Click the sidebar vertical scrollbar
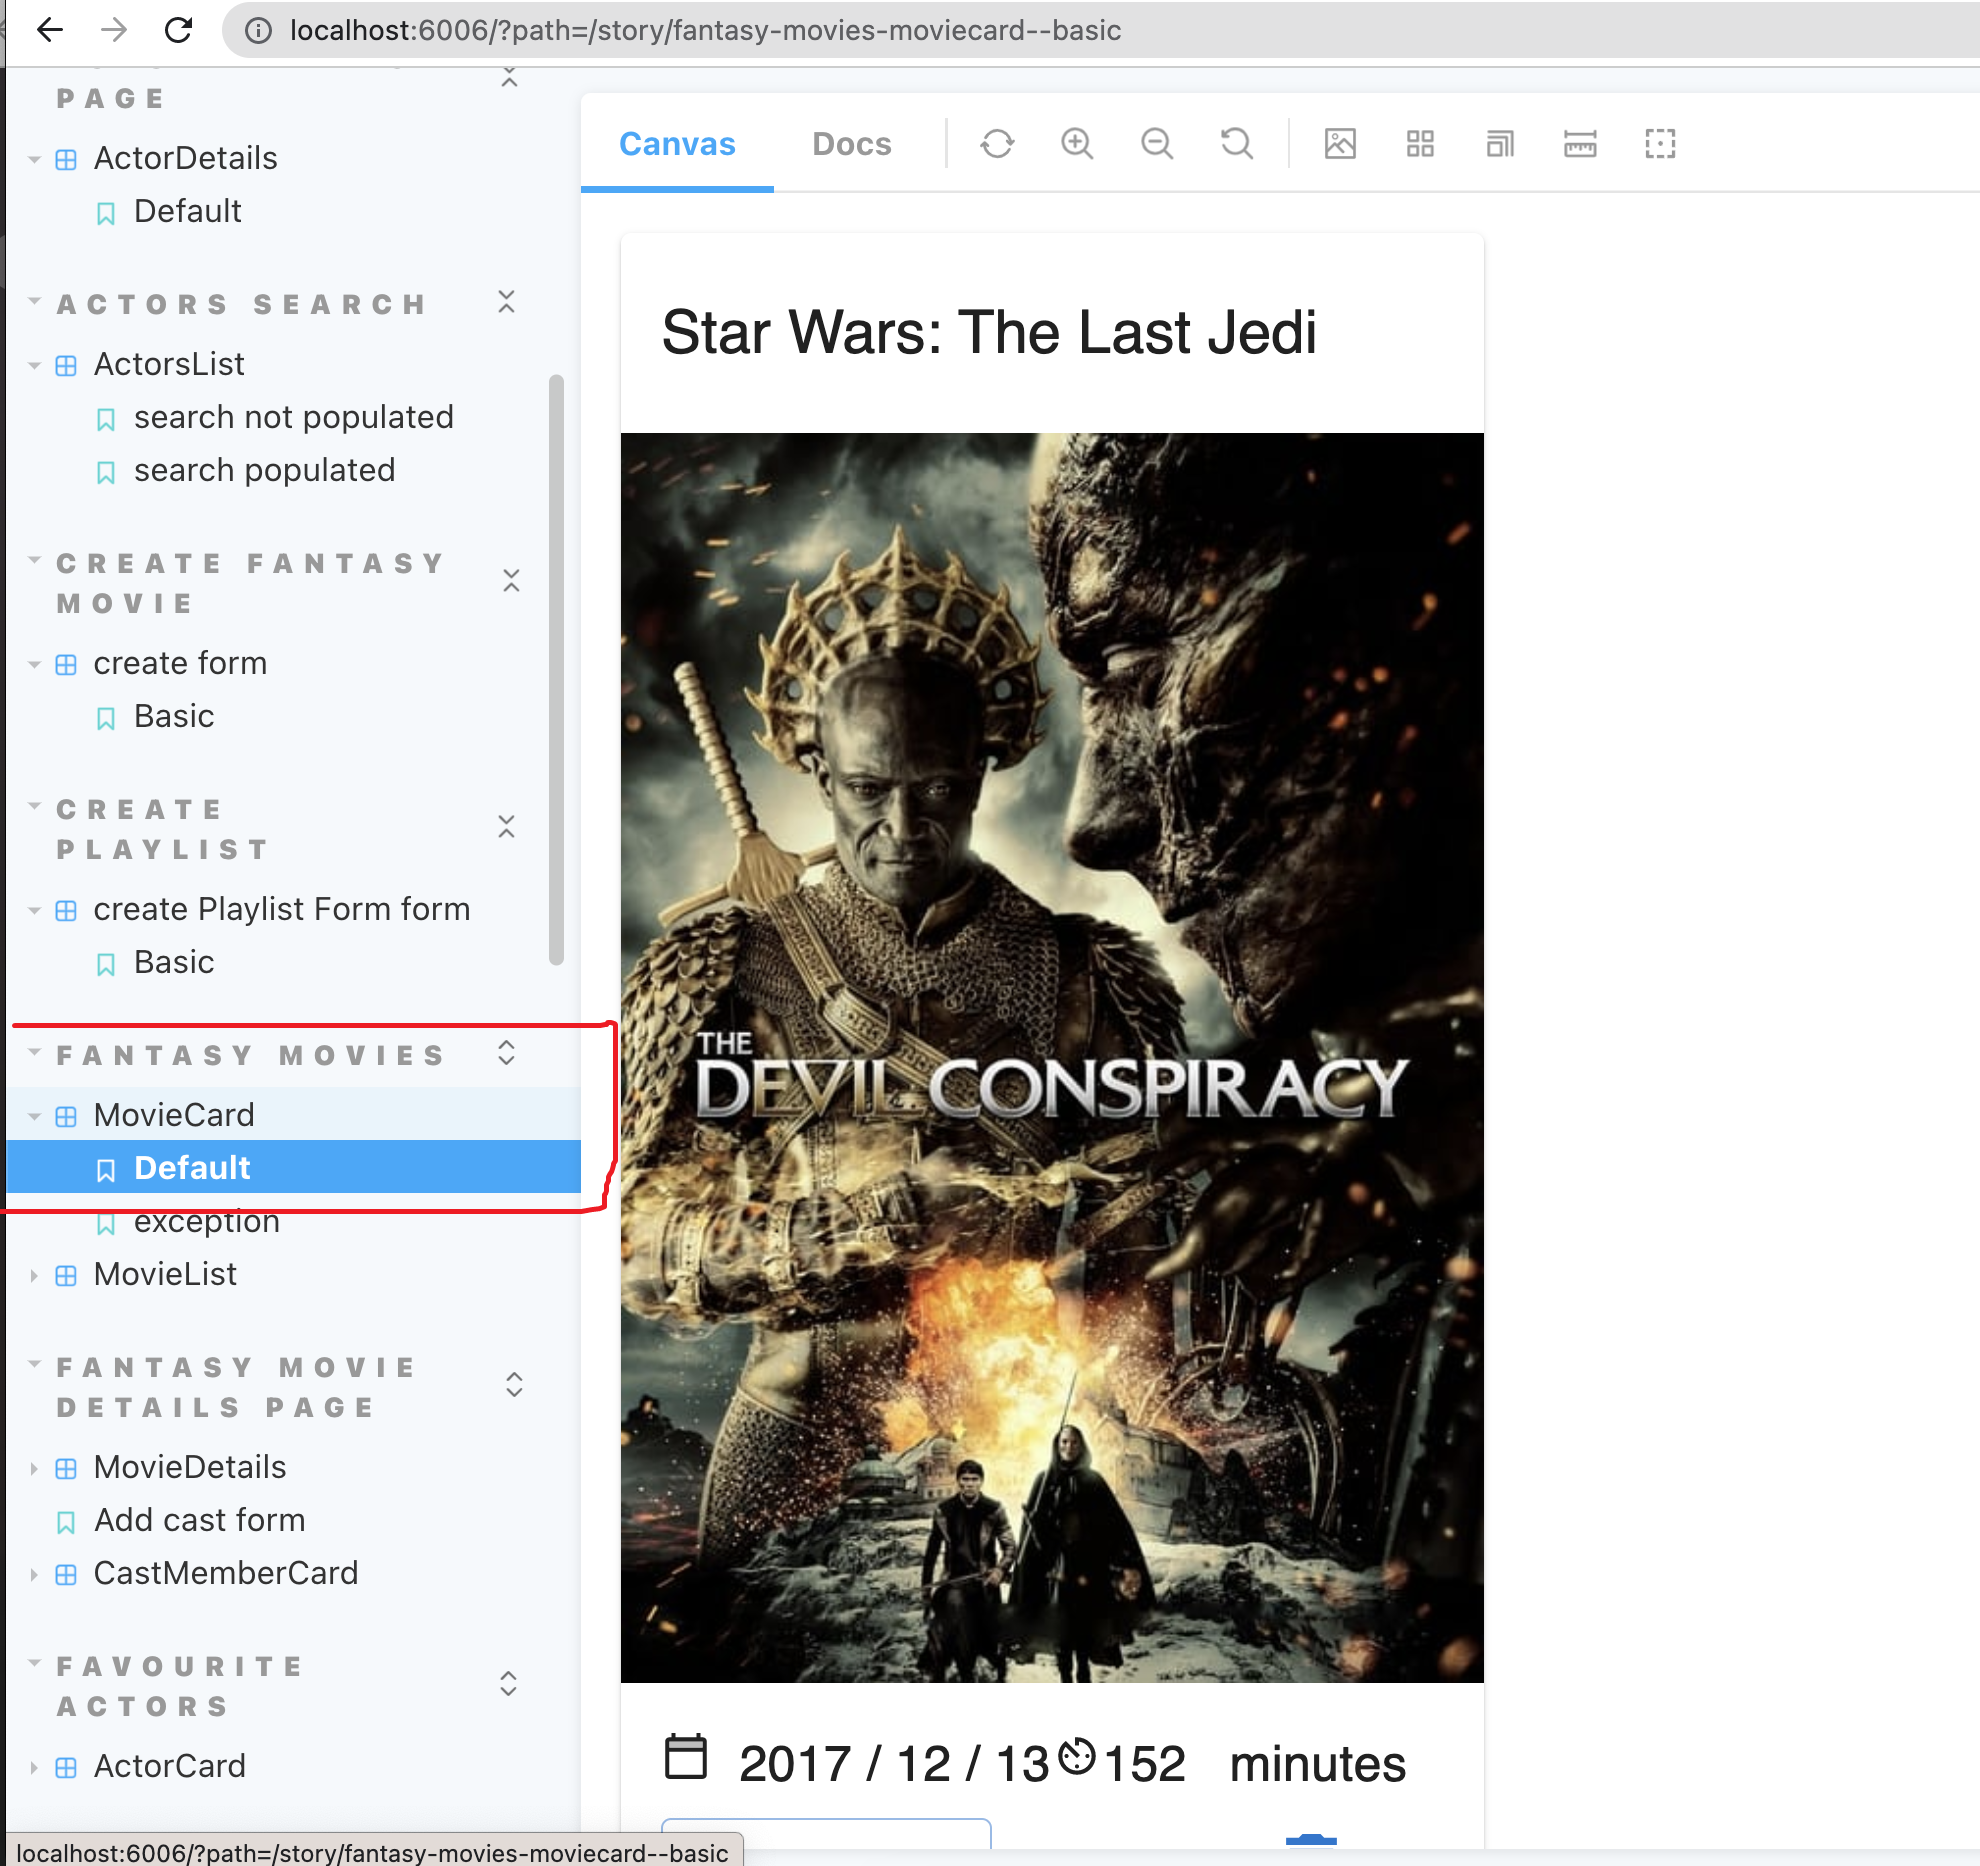The image size is (1980, 1866). pyautogui.click(x=556, y=670)
